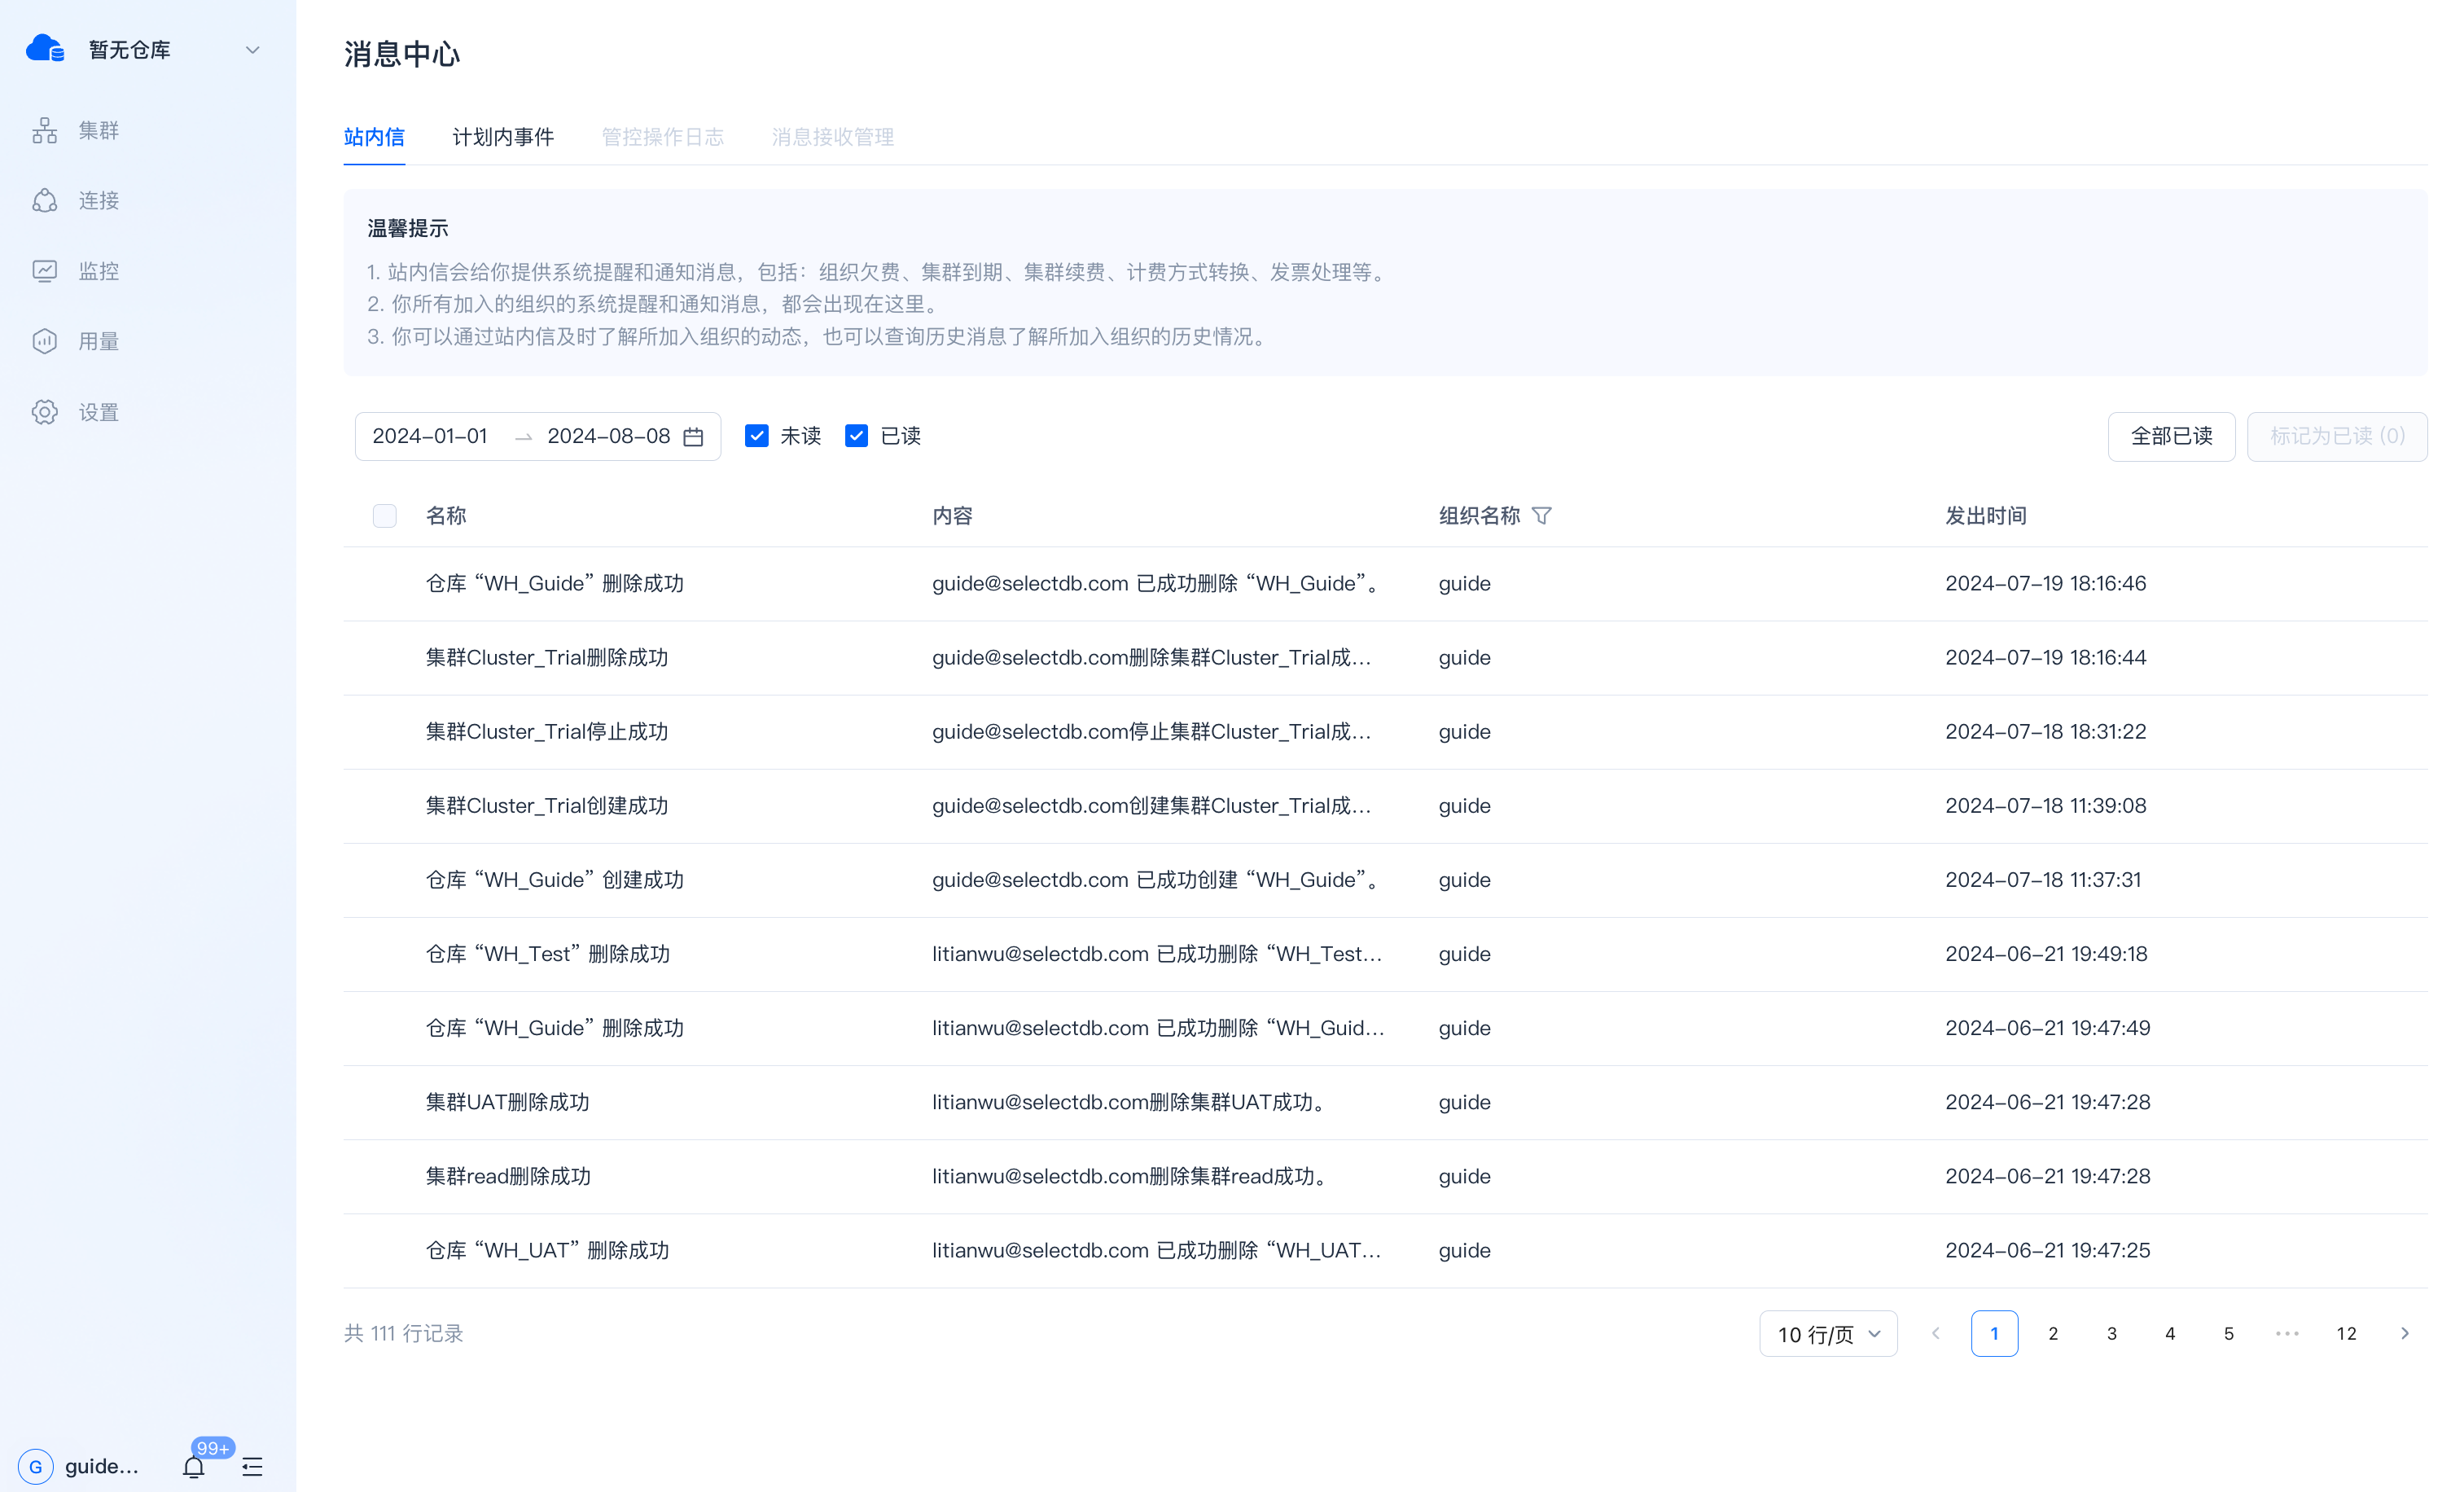Switch to the 计划内事件 tab
The height and width of the screenshot is (1492, 2464).
(x=503, y=137)
